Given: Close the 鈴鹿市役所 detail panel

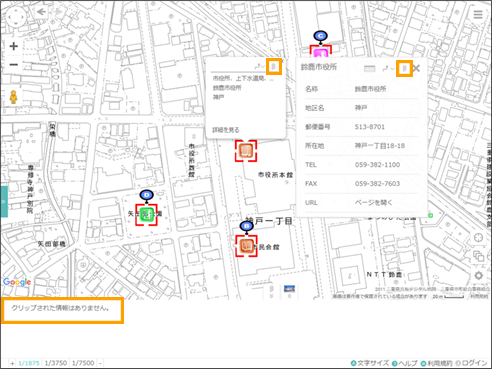Looking at the screenshot, I should [x=416, y=69].
